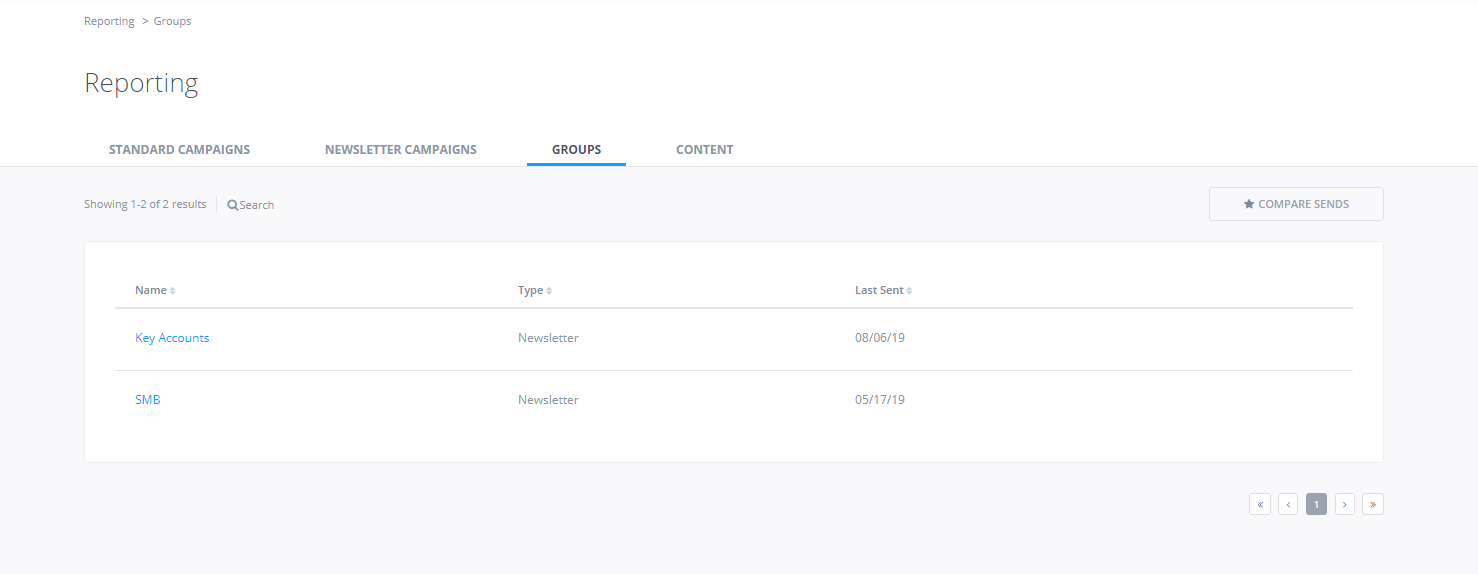Click the Compare Sends button
This screenshot has width=1478, height=574.
point(1296,204)
